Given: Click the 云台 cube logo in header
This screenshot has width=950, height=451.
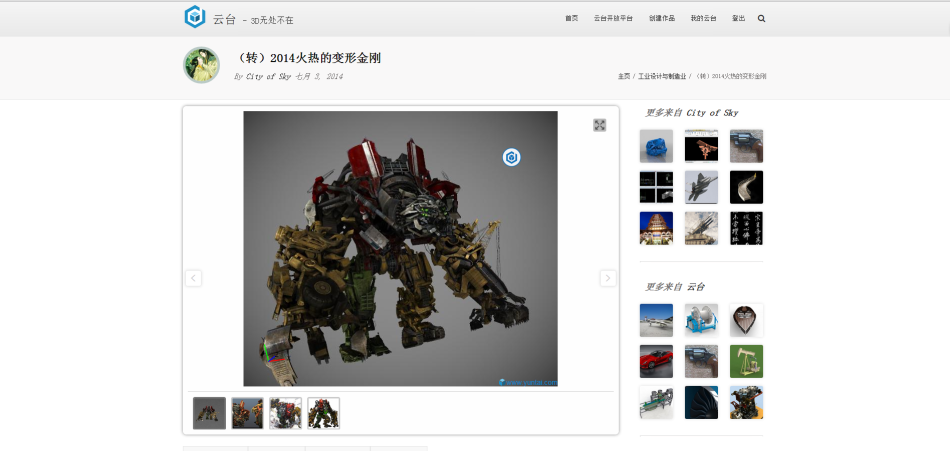Looking at the screenshot, I should [194, 17].
